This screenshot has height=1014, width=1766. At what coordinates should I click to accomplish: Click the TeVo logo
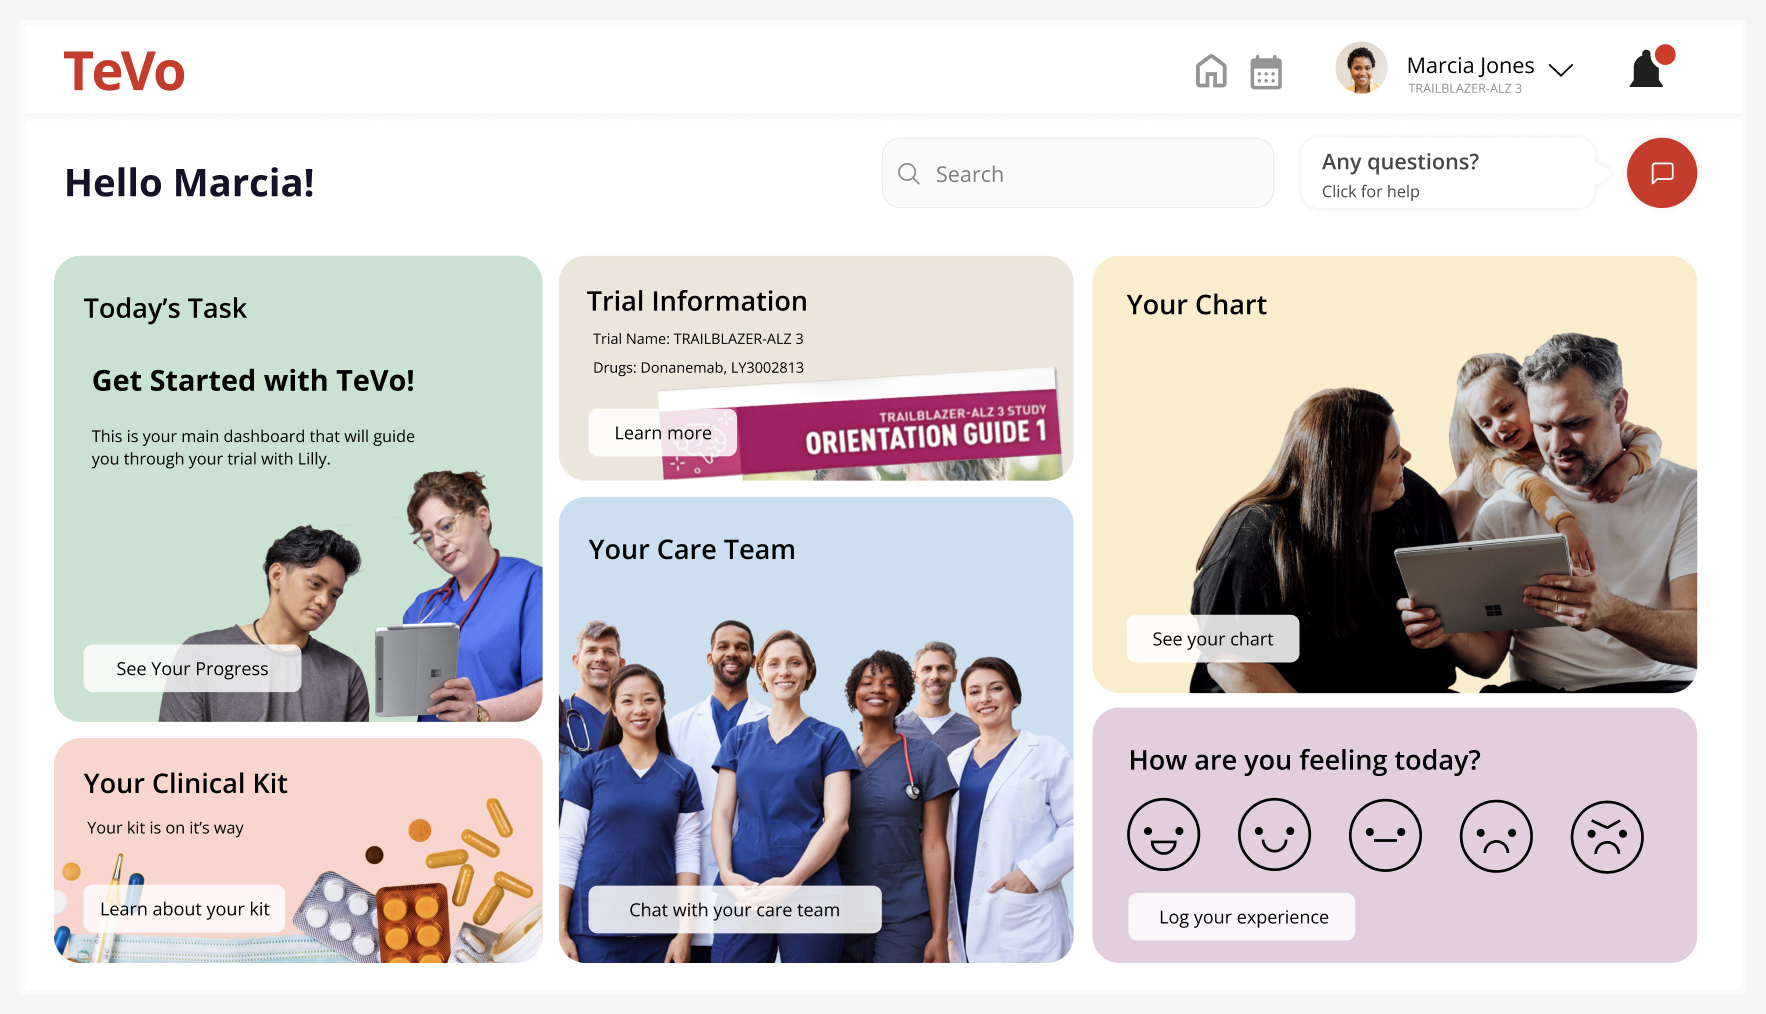tap(124, 72)
